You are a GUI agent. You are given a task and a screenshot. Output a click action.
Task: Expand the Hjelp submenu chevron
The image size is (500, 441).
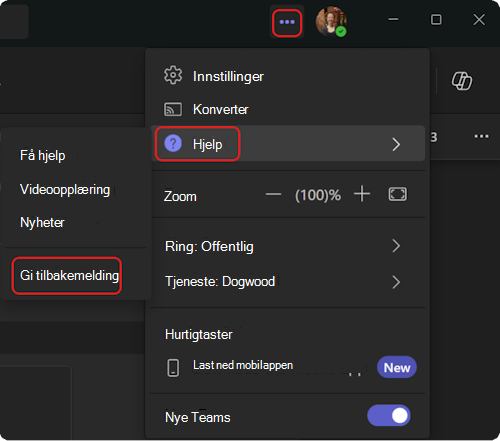[x=396, y=144]
